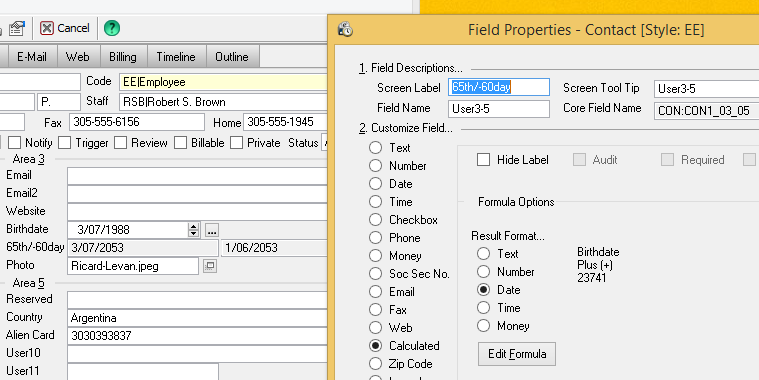Screen dimensions: 759x380
Task: Enable the Billable checkbox
Action: click(x=181, y=143)
